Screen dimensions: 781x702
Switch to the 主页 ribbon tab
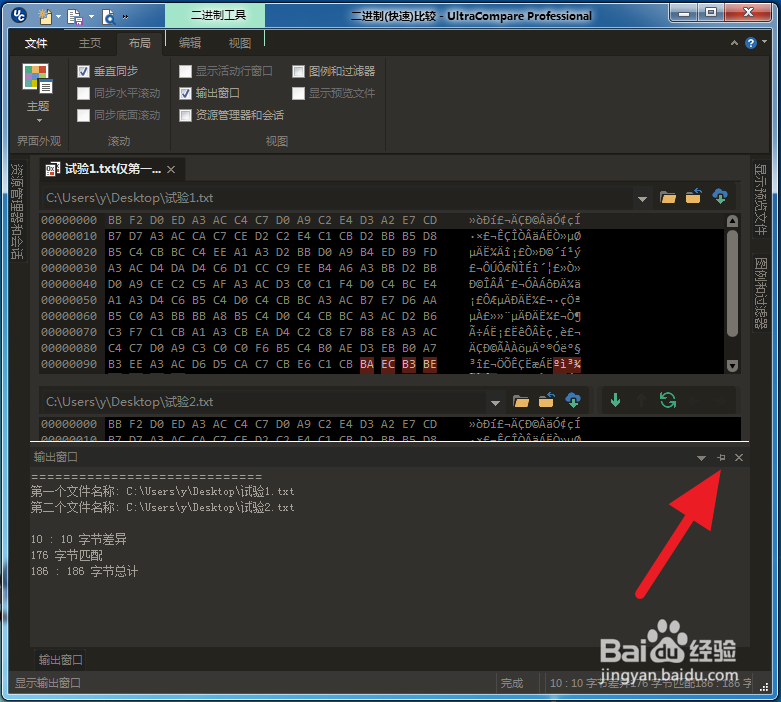point(90,43)
